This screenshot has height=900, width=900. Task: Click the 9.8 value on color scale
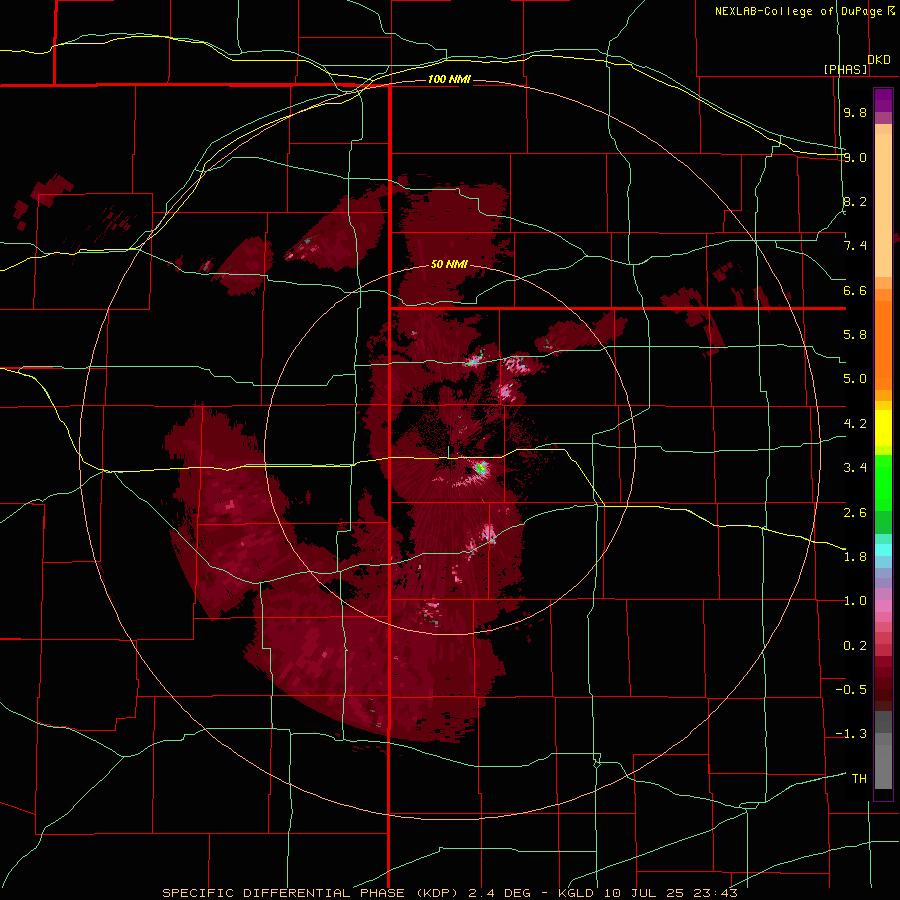click(x=855, y=112)
